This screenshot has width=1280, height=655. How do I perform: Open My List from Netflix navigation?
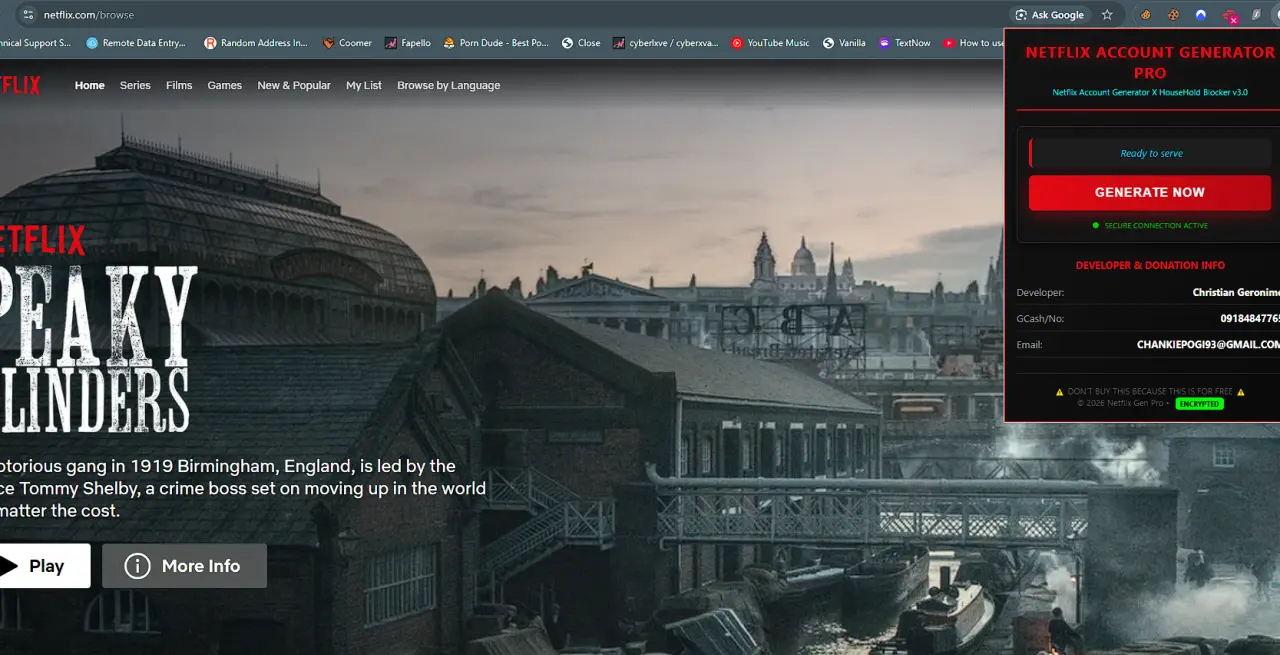click(x=364, y=85)
